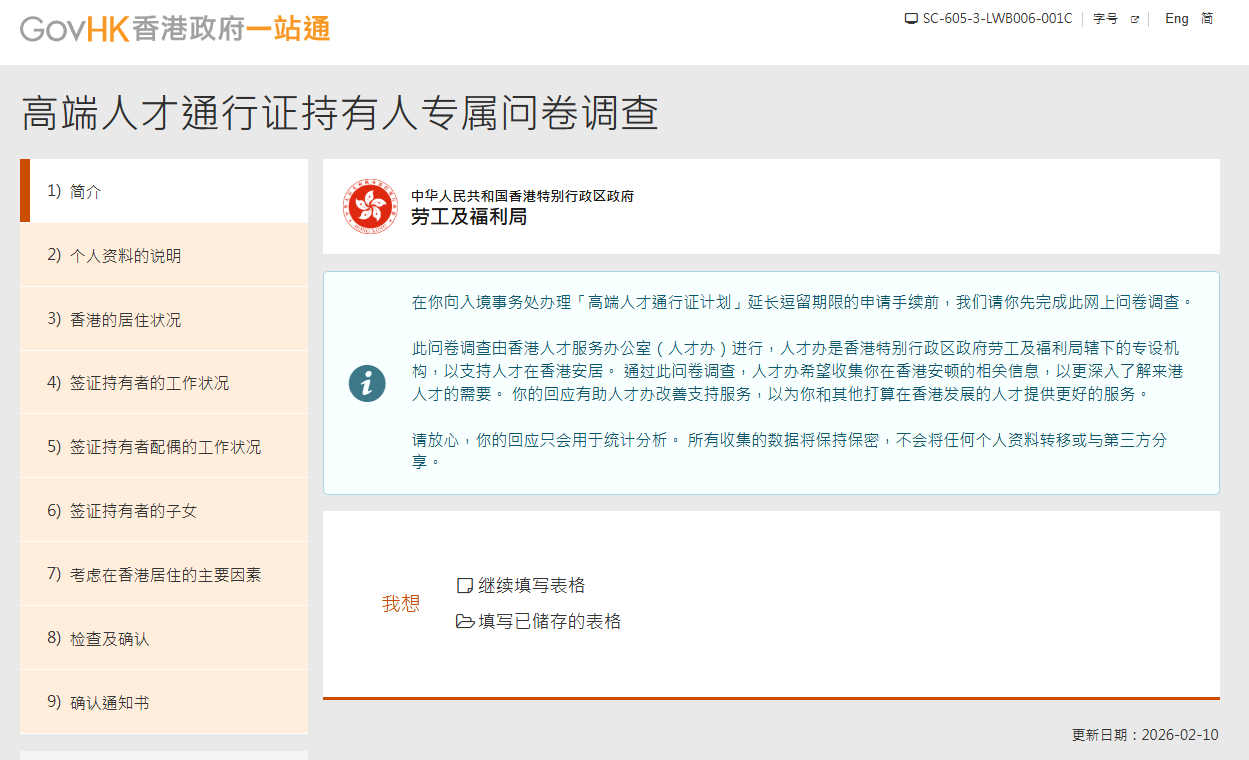The image size is (1249, 760).
Task: Click the open folder icon beside 填写已储存的表格
Action: 463,620
